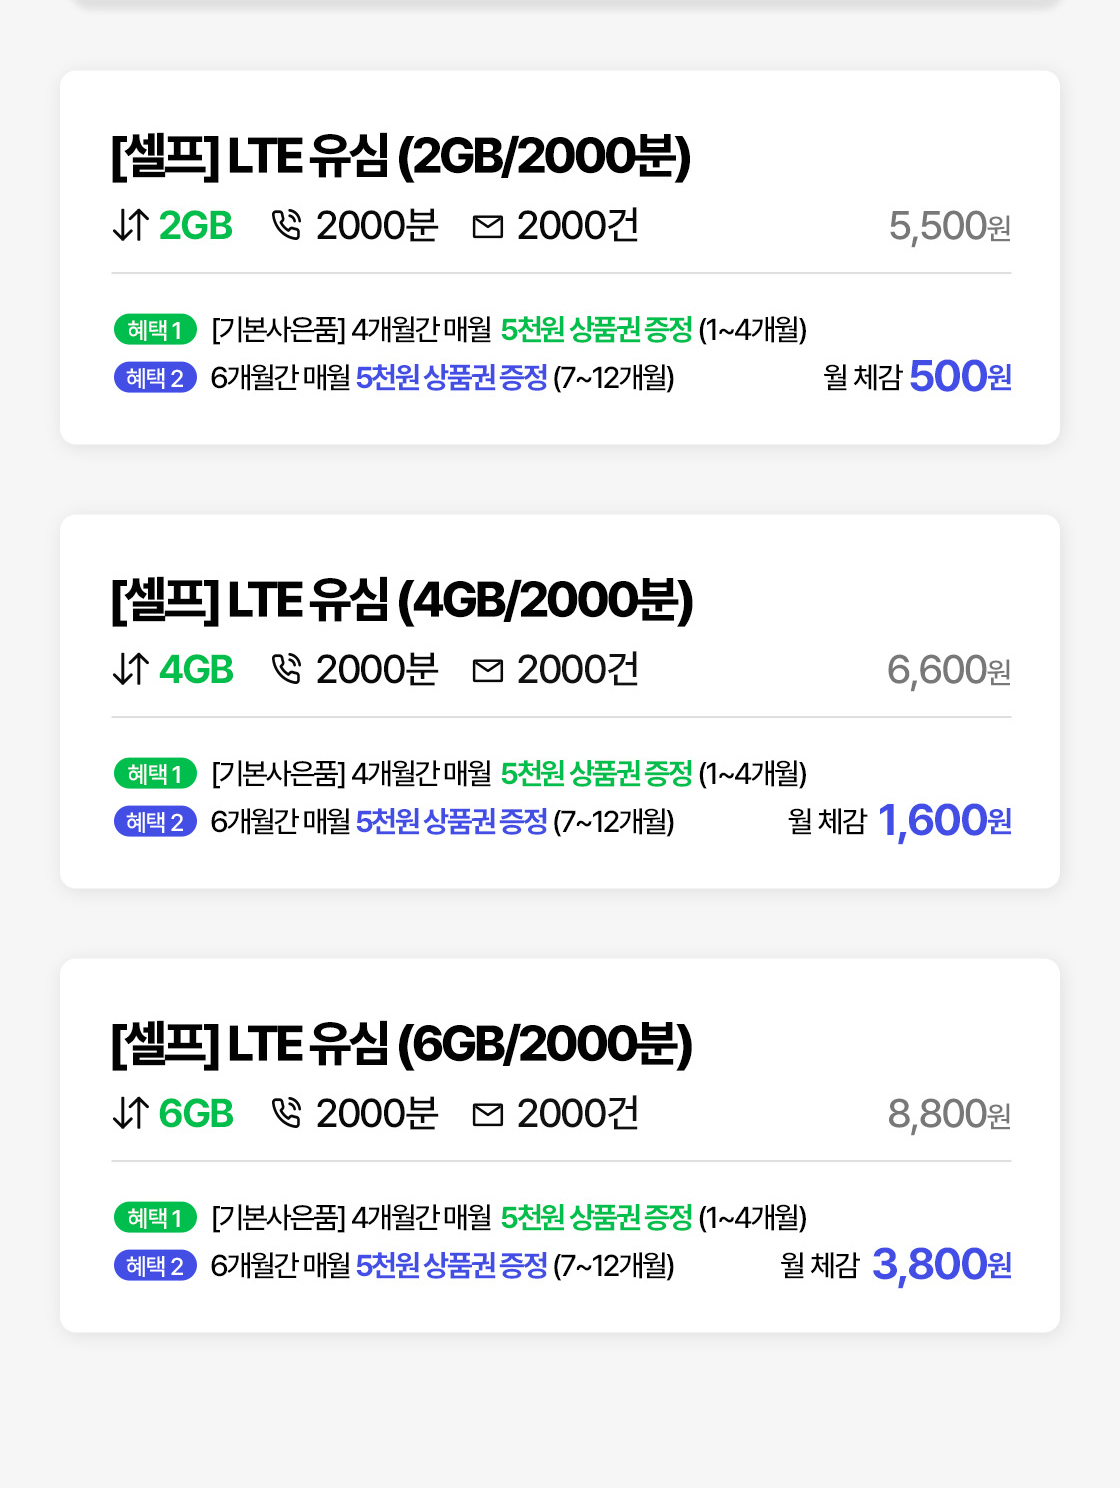Open the LTE 유심 (2GB/2000분) plan title

pyautogui.click(x=401, y=156)
